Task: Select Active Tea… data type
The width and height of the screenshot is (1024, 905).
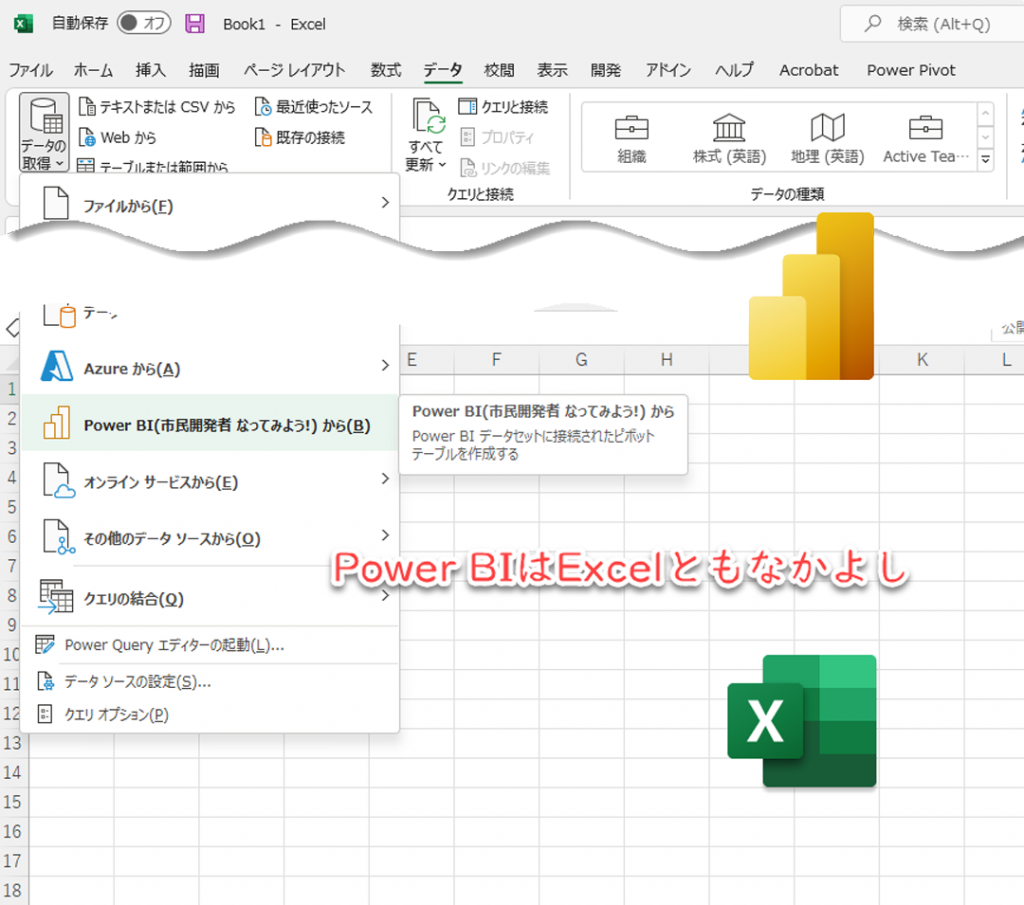Action: [925, 138]
